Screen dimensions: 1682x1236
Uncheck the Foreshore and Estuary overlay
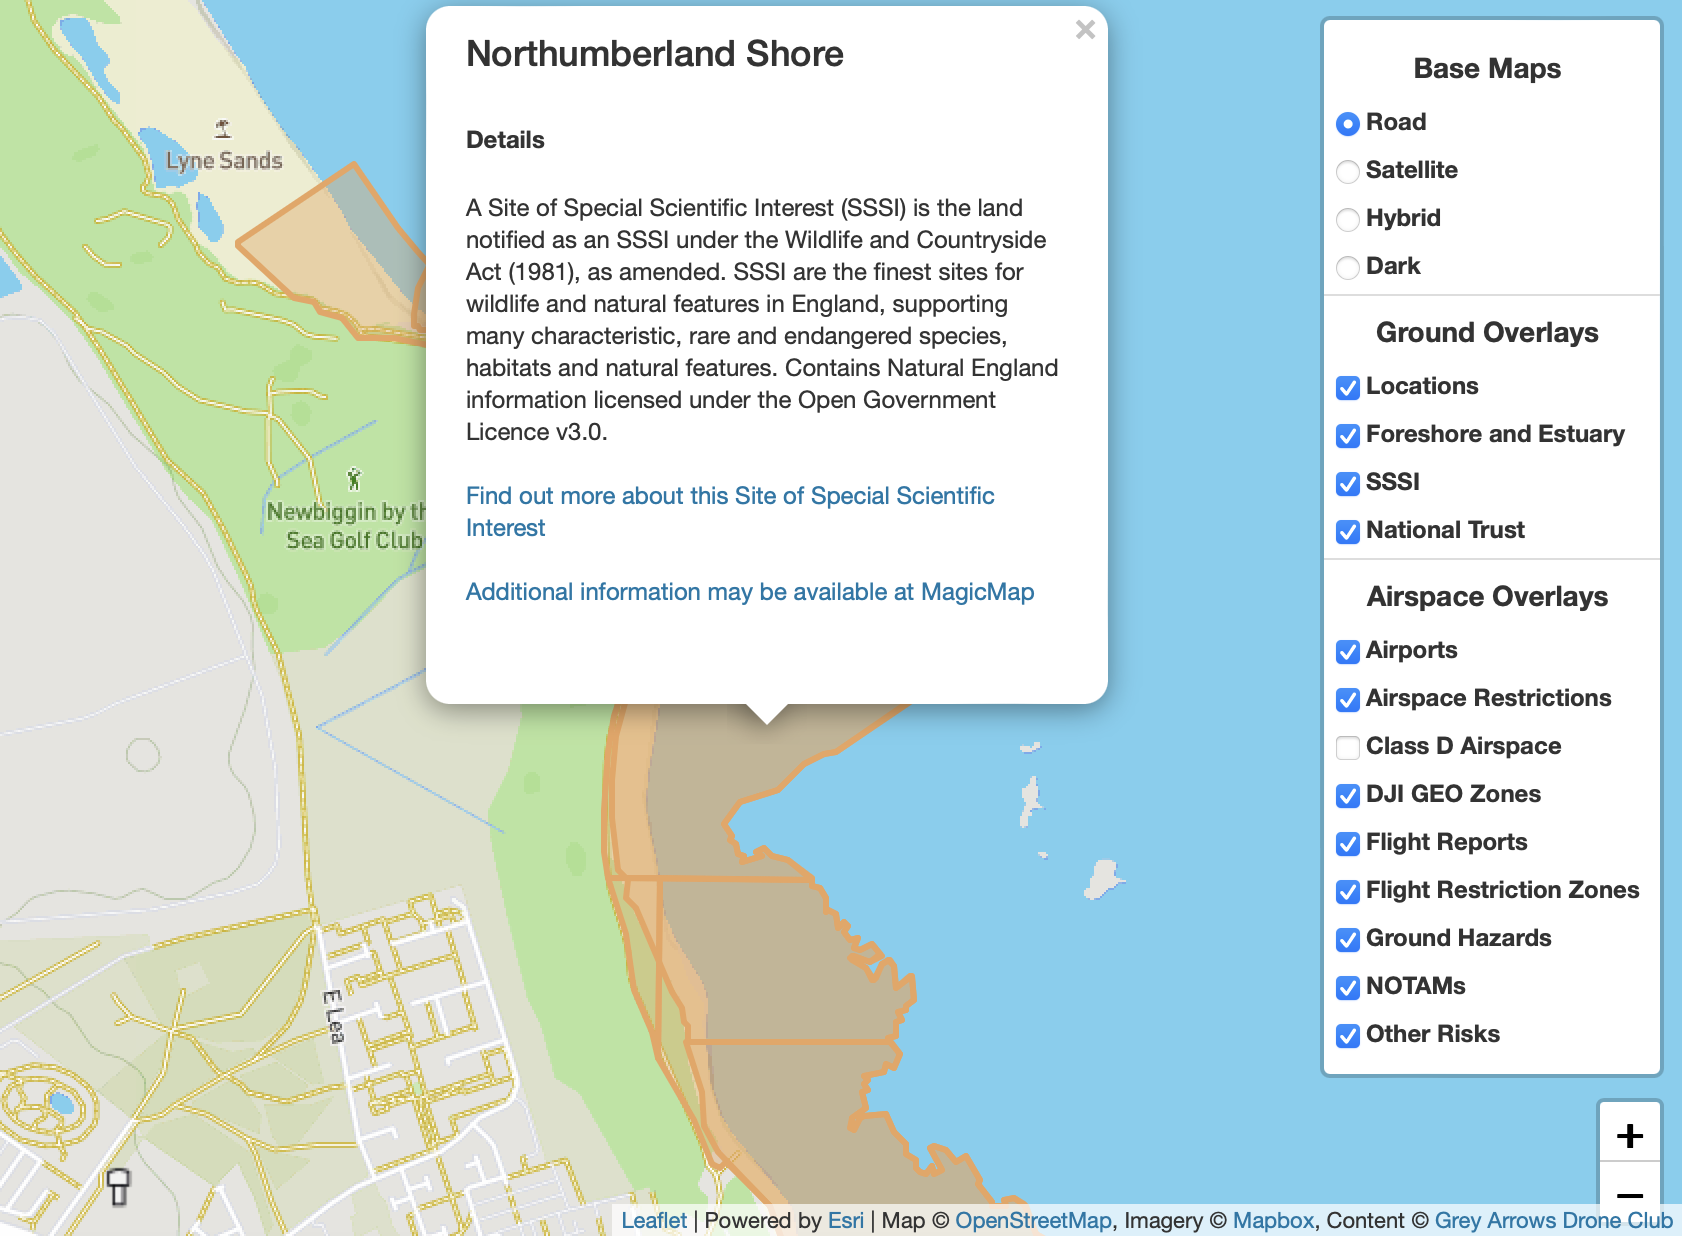pos(1348,435)
